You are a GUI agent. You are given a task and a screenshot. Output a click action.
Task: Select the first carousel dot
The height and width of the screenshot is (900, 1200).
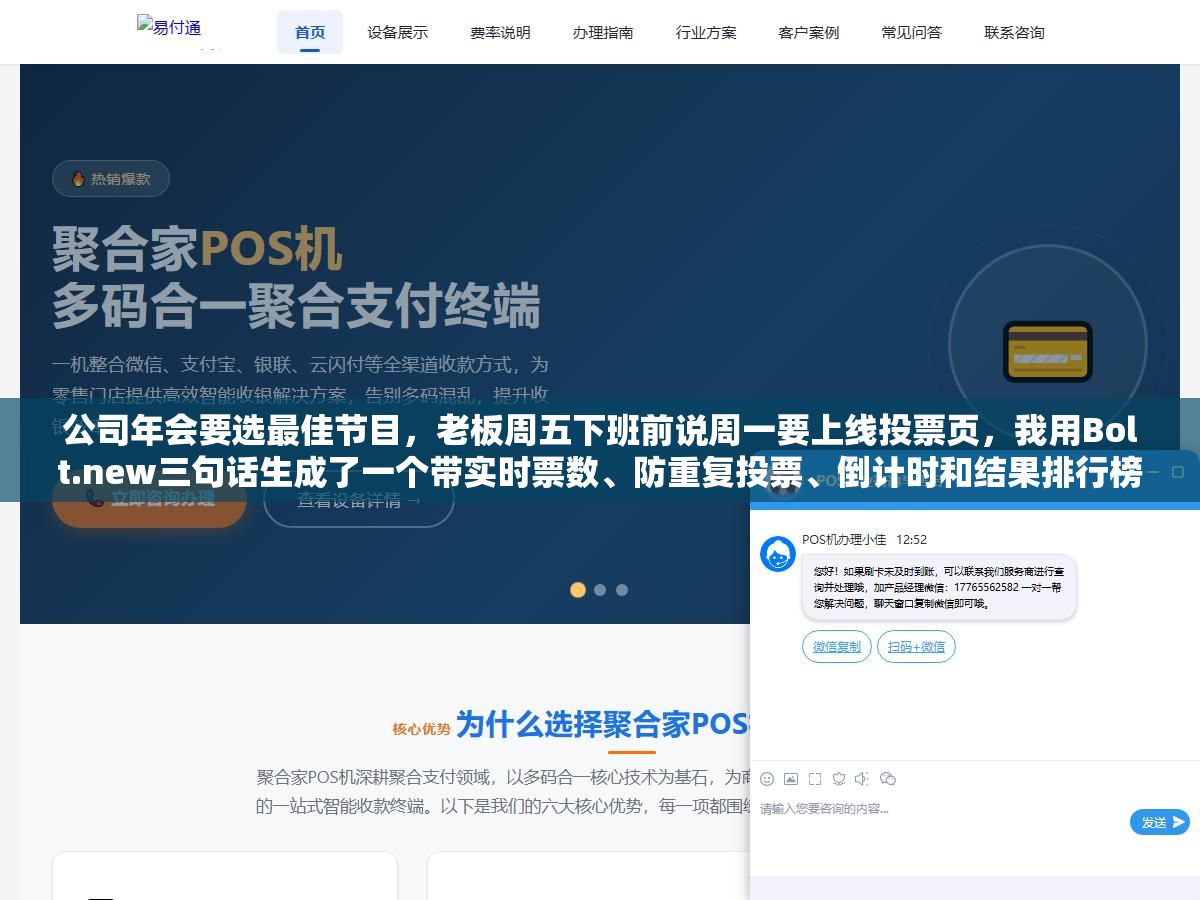point(578,590)
